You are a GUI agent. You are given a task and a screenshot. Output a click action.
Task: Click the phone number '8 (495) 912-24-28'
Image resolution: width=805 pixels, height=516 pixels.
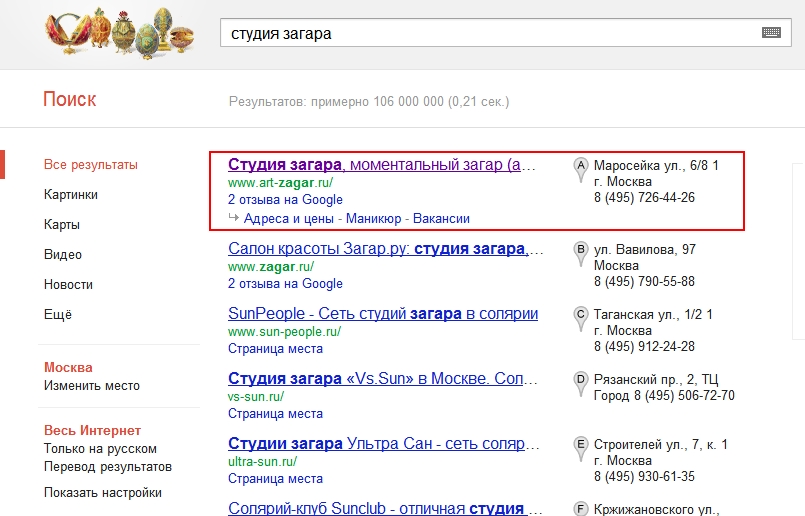point(644,347)
